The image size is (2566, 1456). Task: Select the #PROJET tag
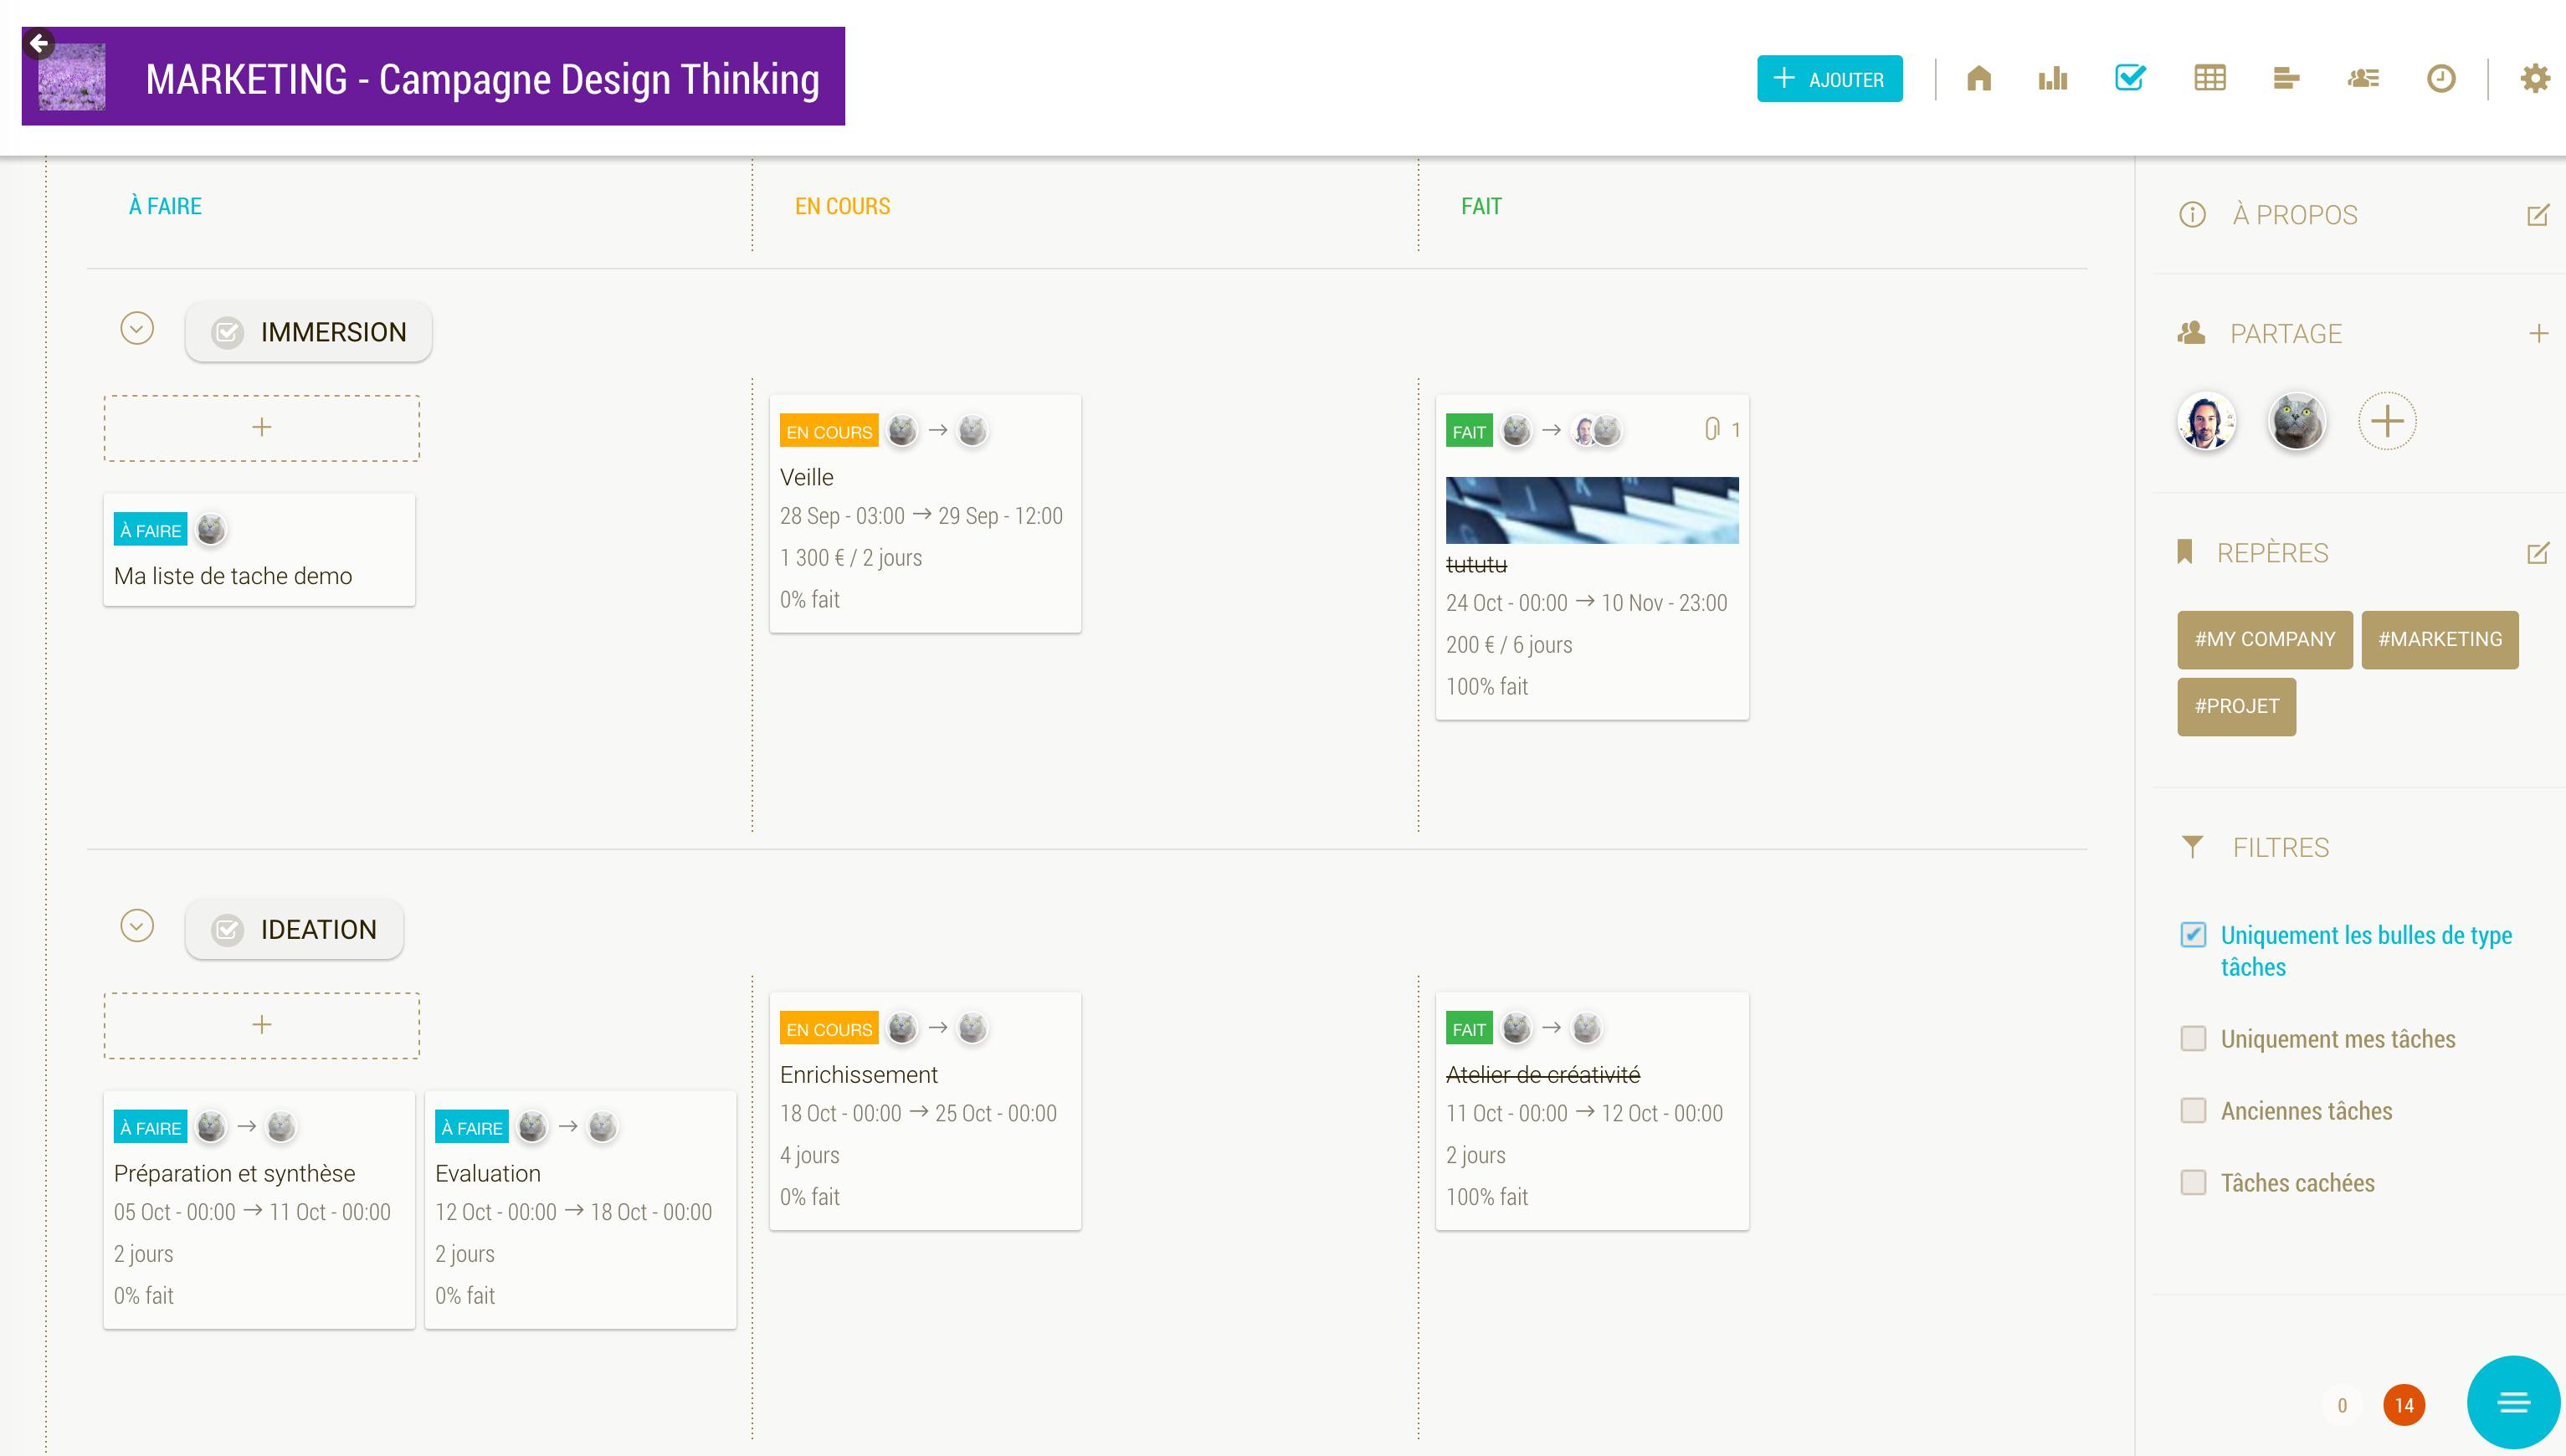2236,707
